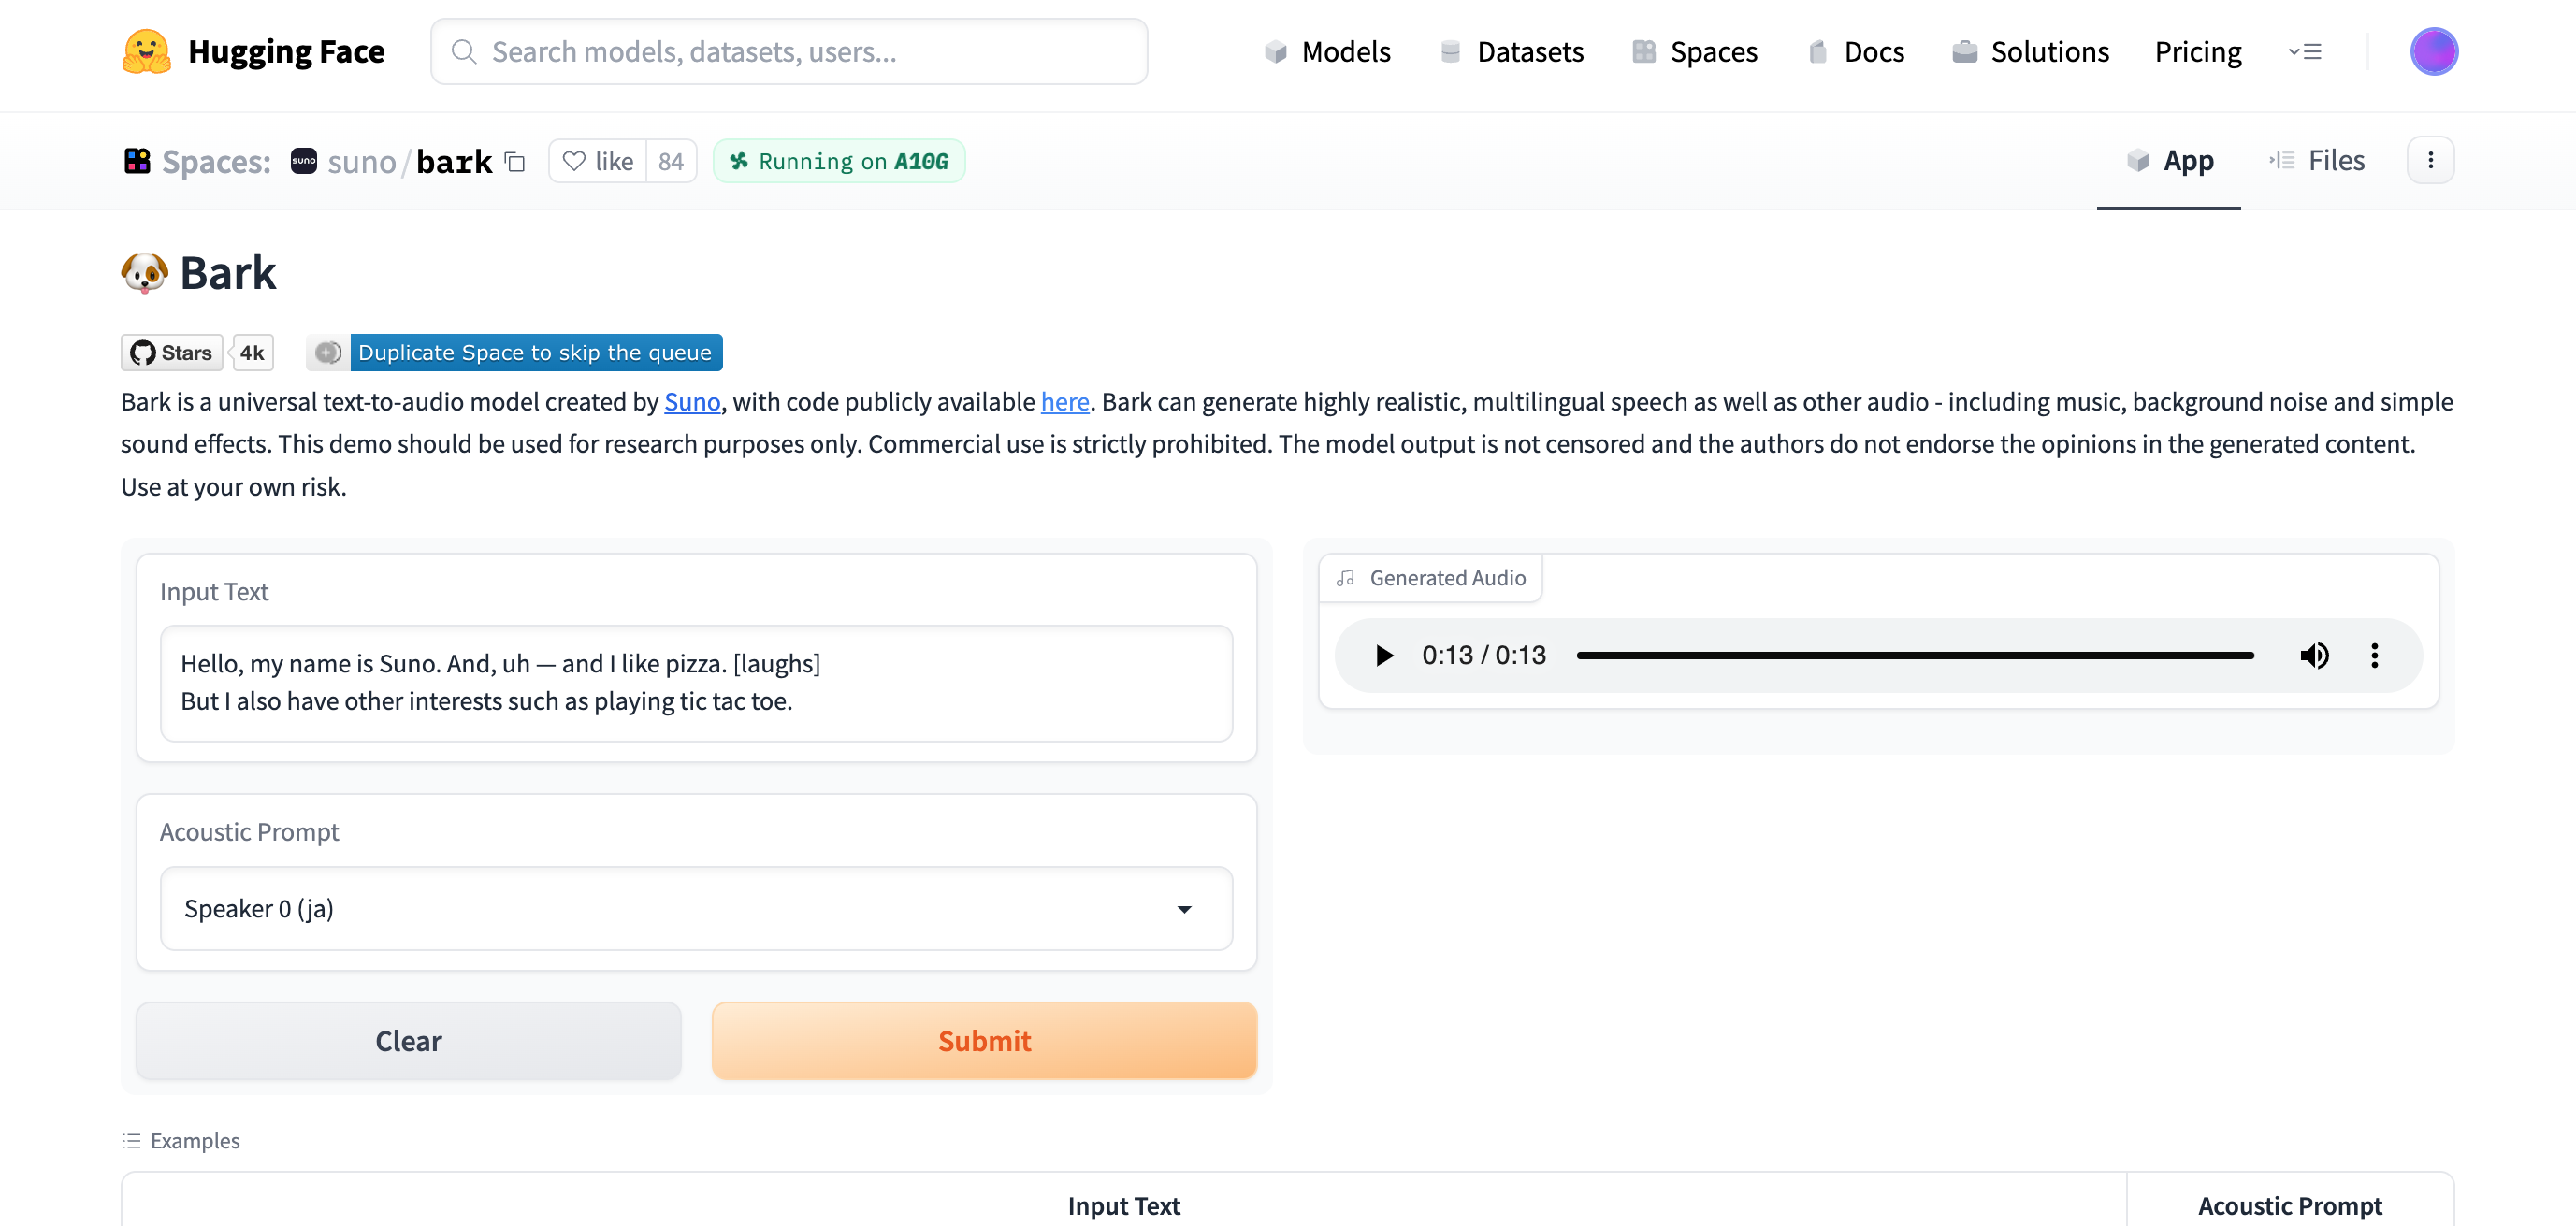The height and width of the screenshot is (1226, 2576).
Task: Open the space options three-dot menu
Action: pos(2430,161)
